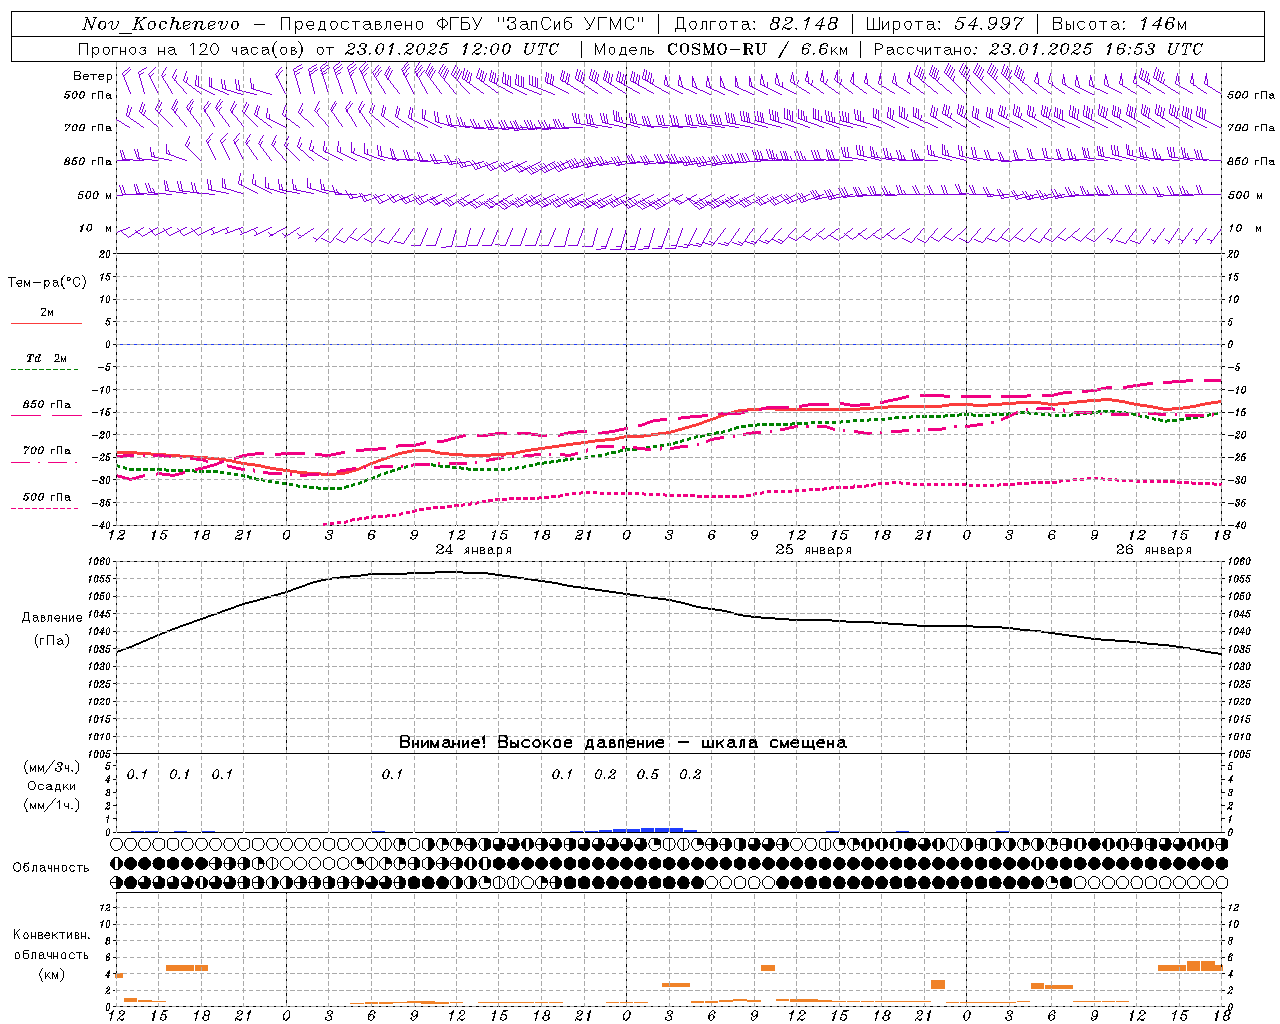Click the Конвективн. label
1280x1024 pixels.
coord(51,935)
